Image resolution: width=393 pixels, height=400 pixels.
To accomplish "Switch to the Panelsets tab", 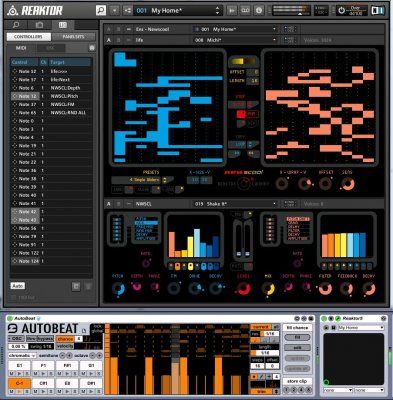I will coord(73,37).
